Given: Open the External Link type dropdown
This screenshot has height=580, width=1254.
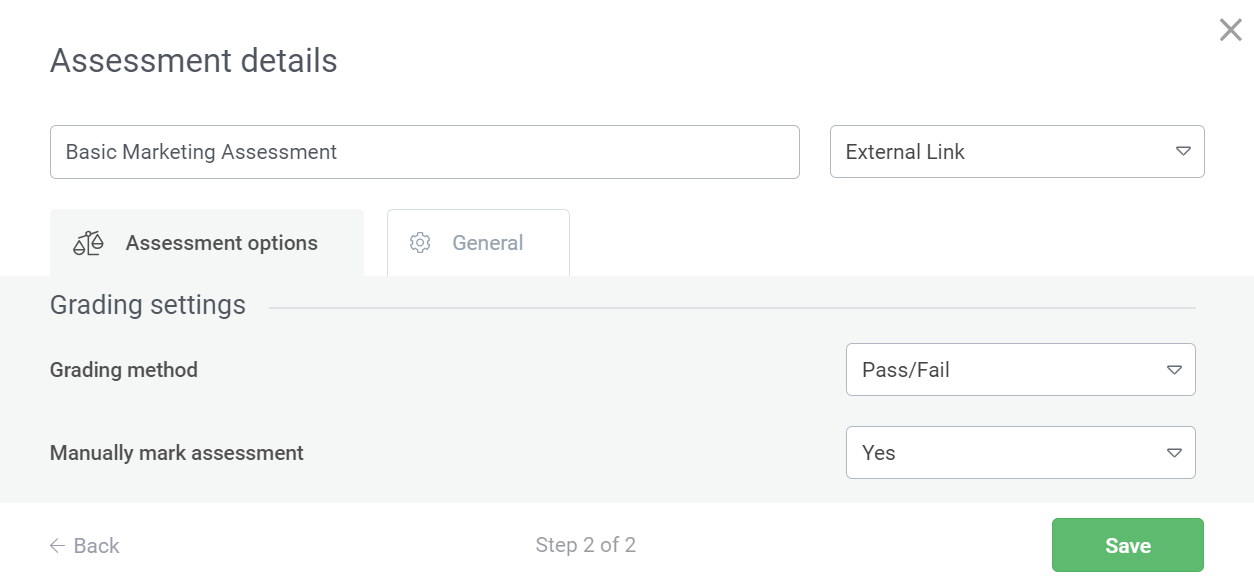Looking at the screenshot, I should (x=1016, y=152).
